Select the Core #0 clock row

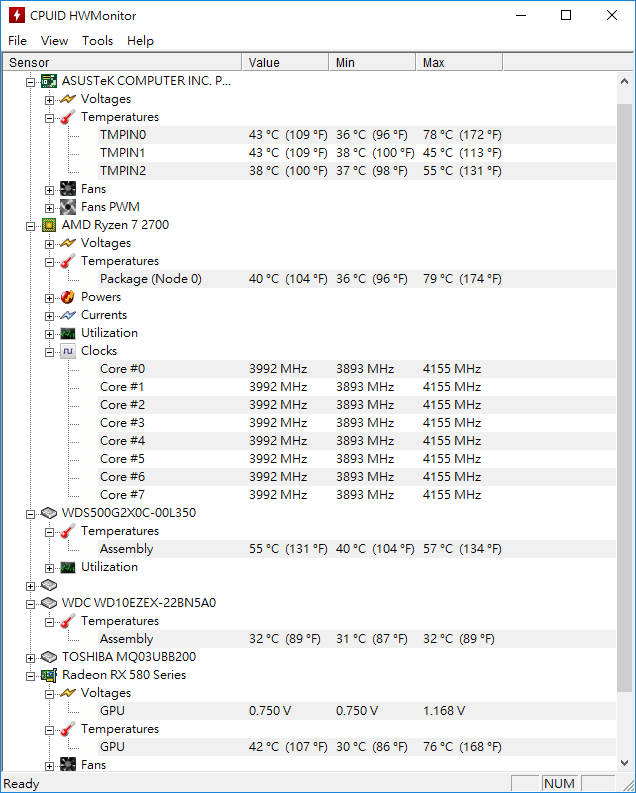point(357,369)
